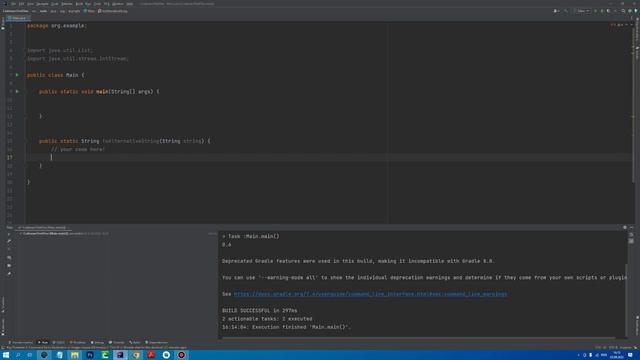Start the Main run configuration from toolbar
This screenshot has width=640, height=360.
(x=596, y=11)
